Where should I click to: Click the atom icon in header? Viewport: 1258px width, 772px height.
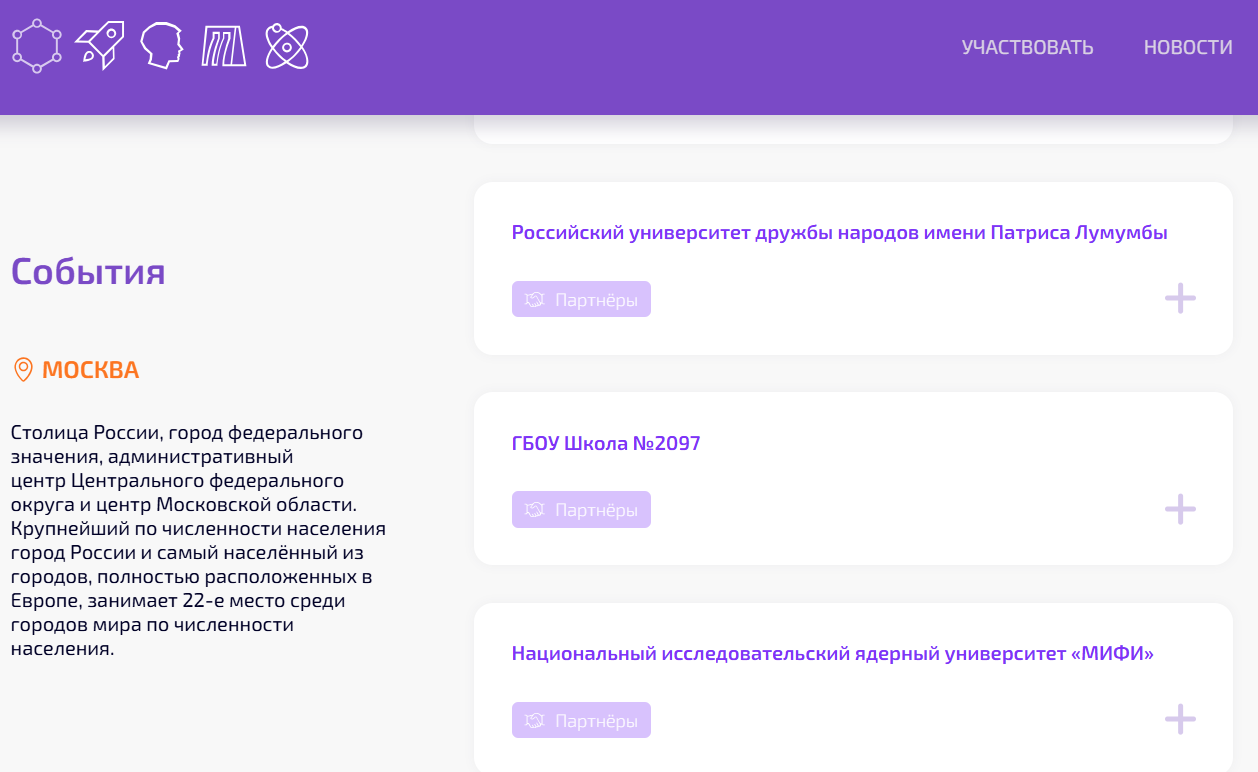coord(287,46)
